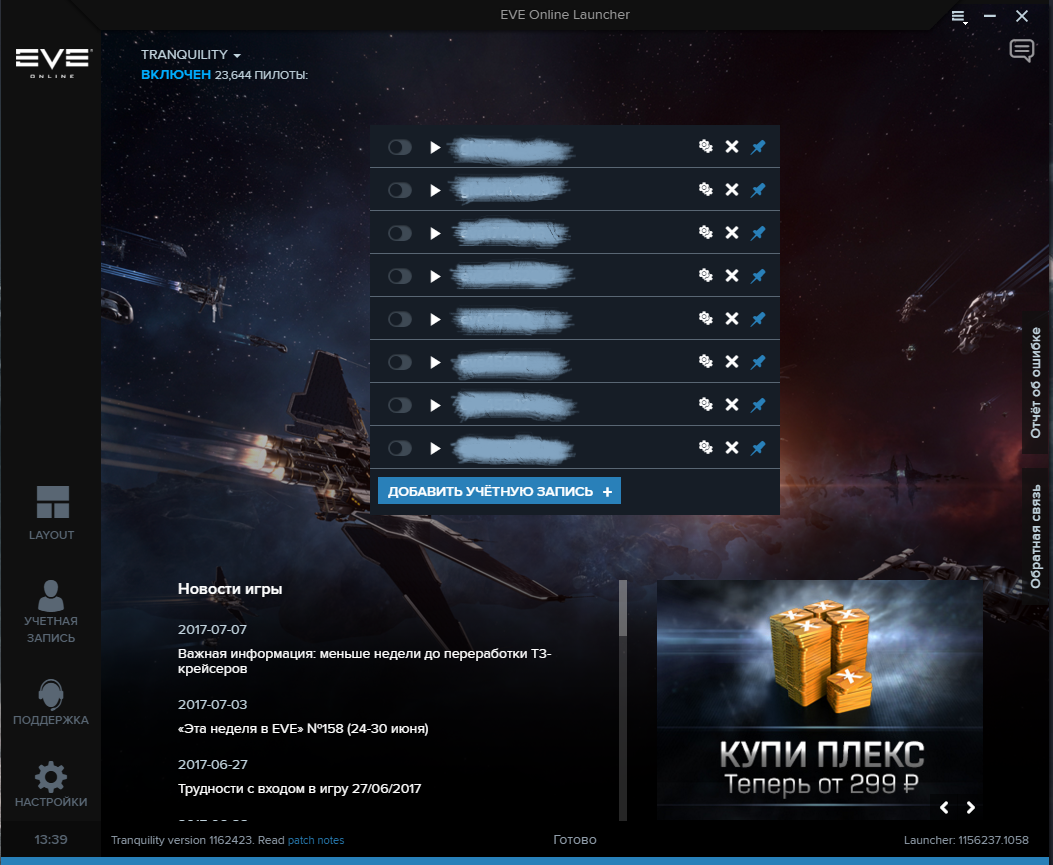This screenshot has width=1053, height=865.
Task: Open the fifth account's gear settings
Action: [705, 318]
